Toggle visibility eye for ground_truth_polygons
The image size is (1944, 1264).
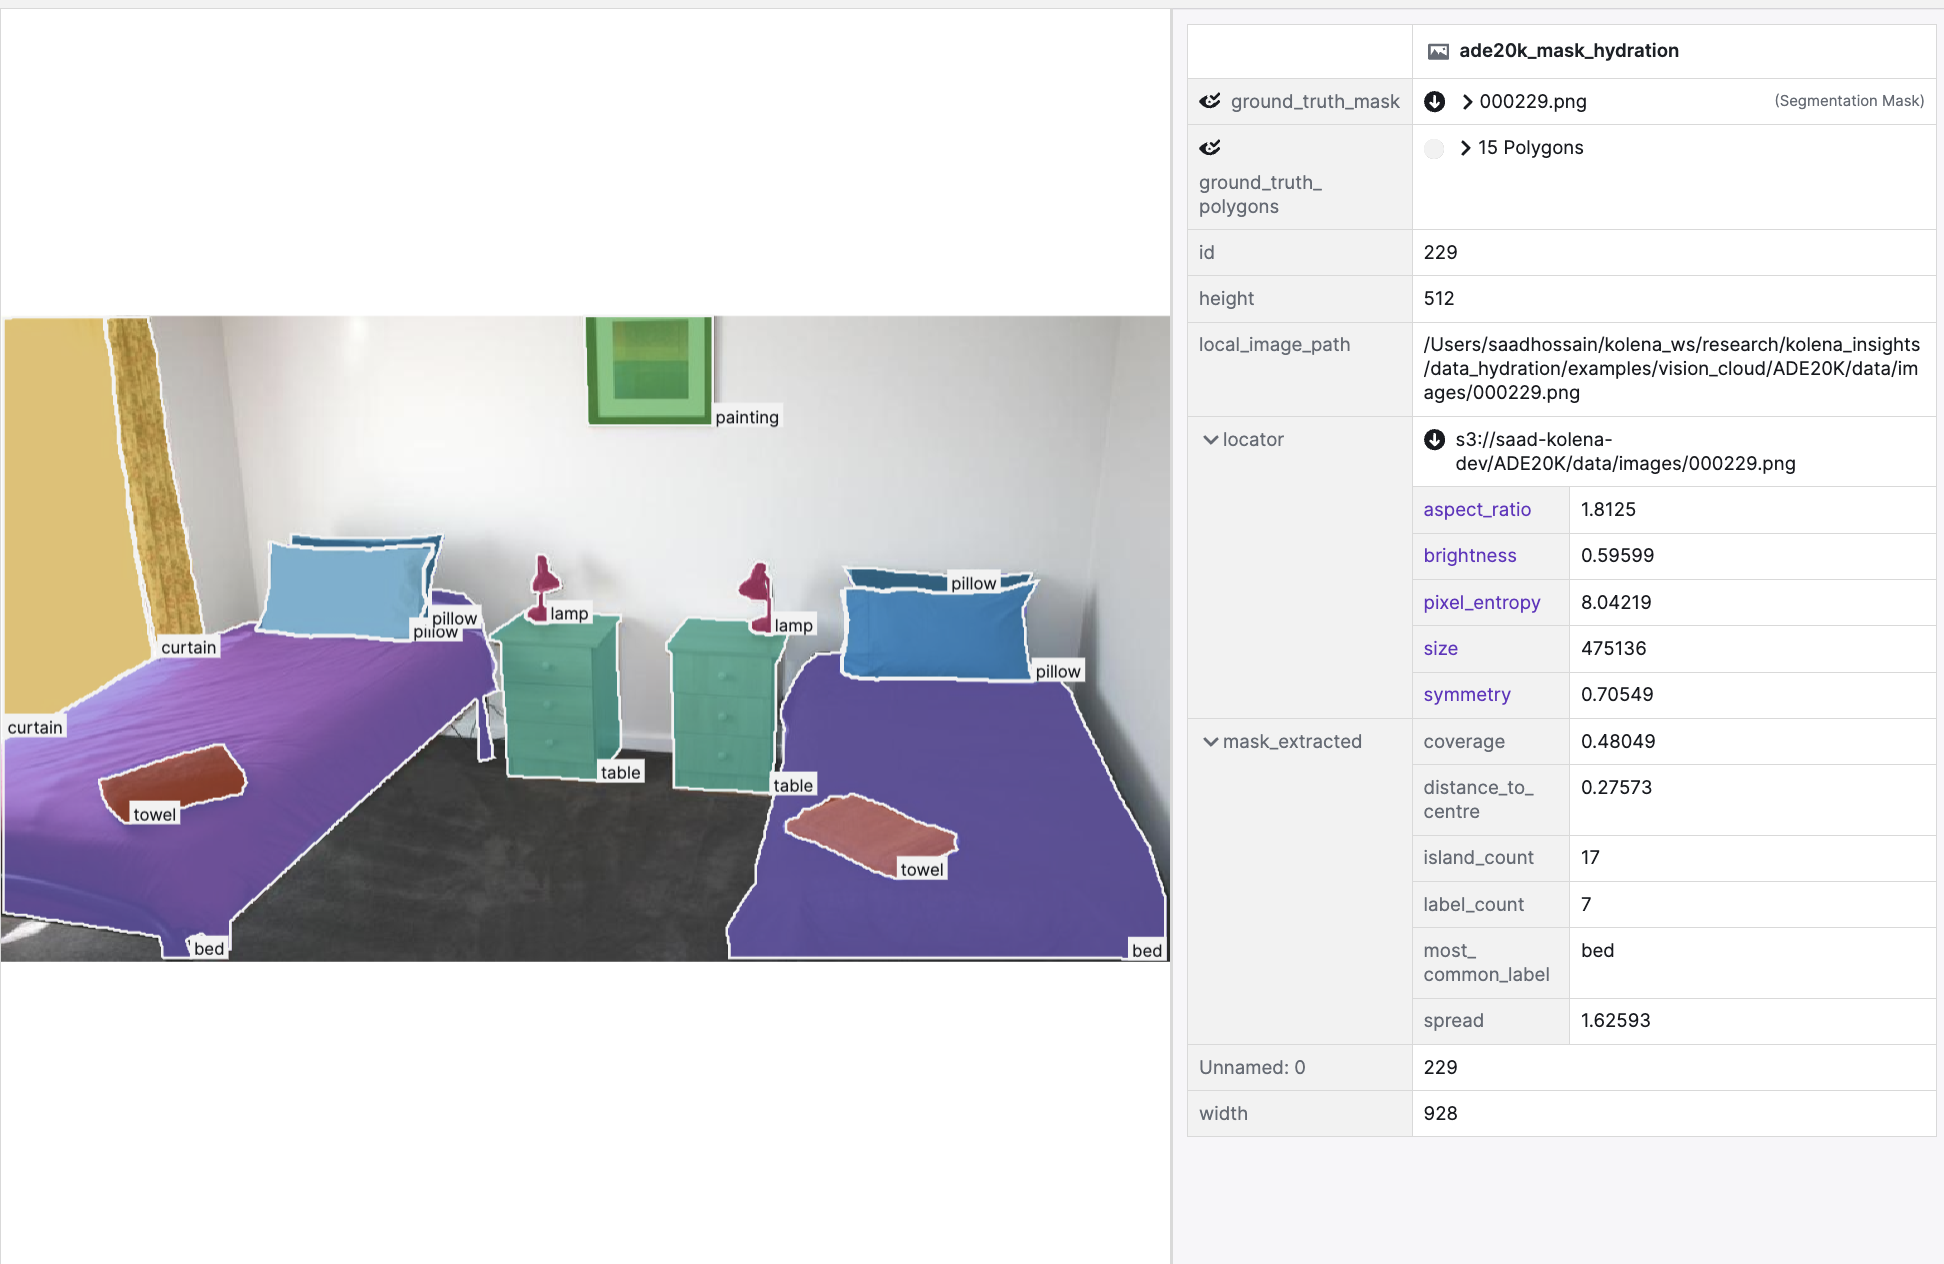pyautogui.click(x=1210, y=148)
